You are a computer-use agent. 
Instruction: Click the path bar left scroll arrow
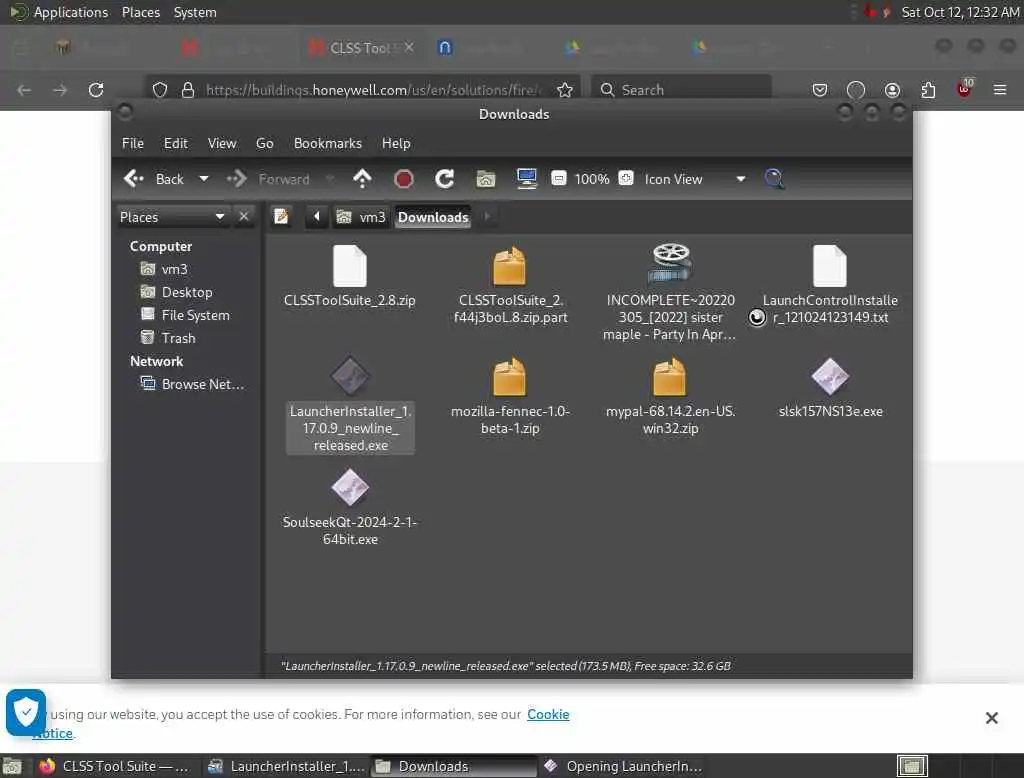point(317,216)
